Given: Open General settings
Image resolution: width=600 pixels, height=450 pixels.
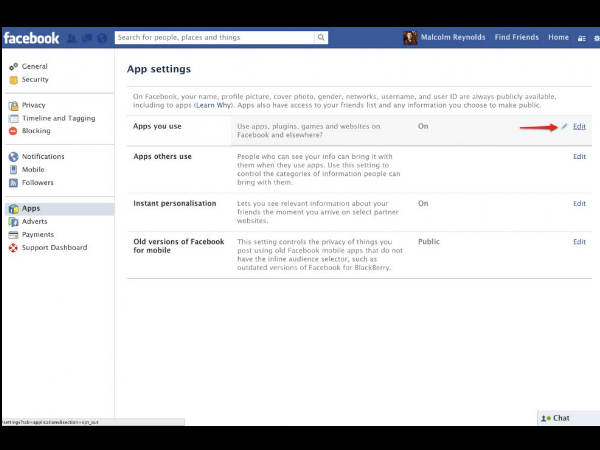Looking at the screenshot, I should (34, 66).
